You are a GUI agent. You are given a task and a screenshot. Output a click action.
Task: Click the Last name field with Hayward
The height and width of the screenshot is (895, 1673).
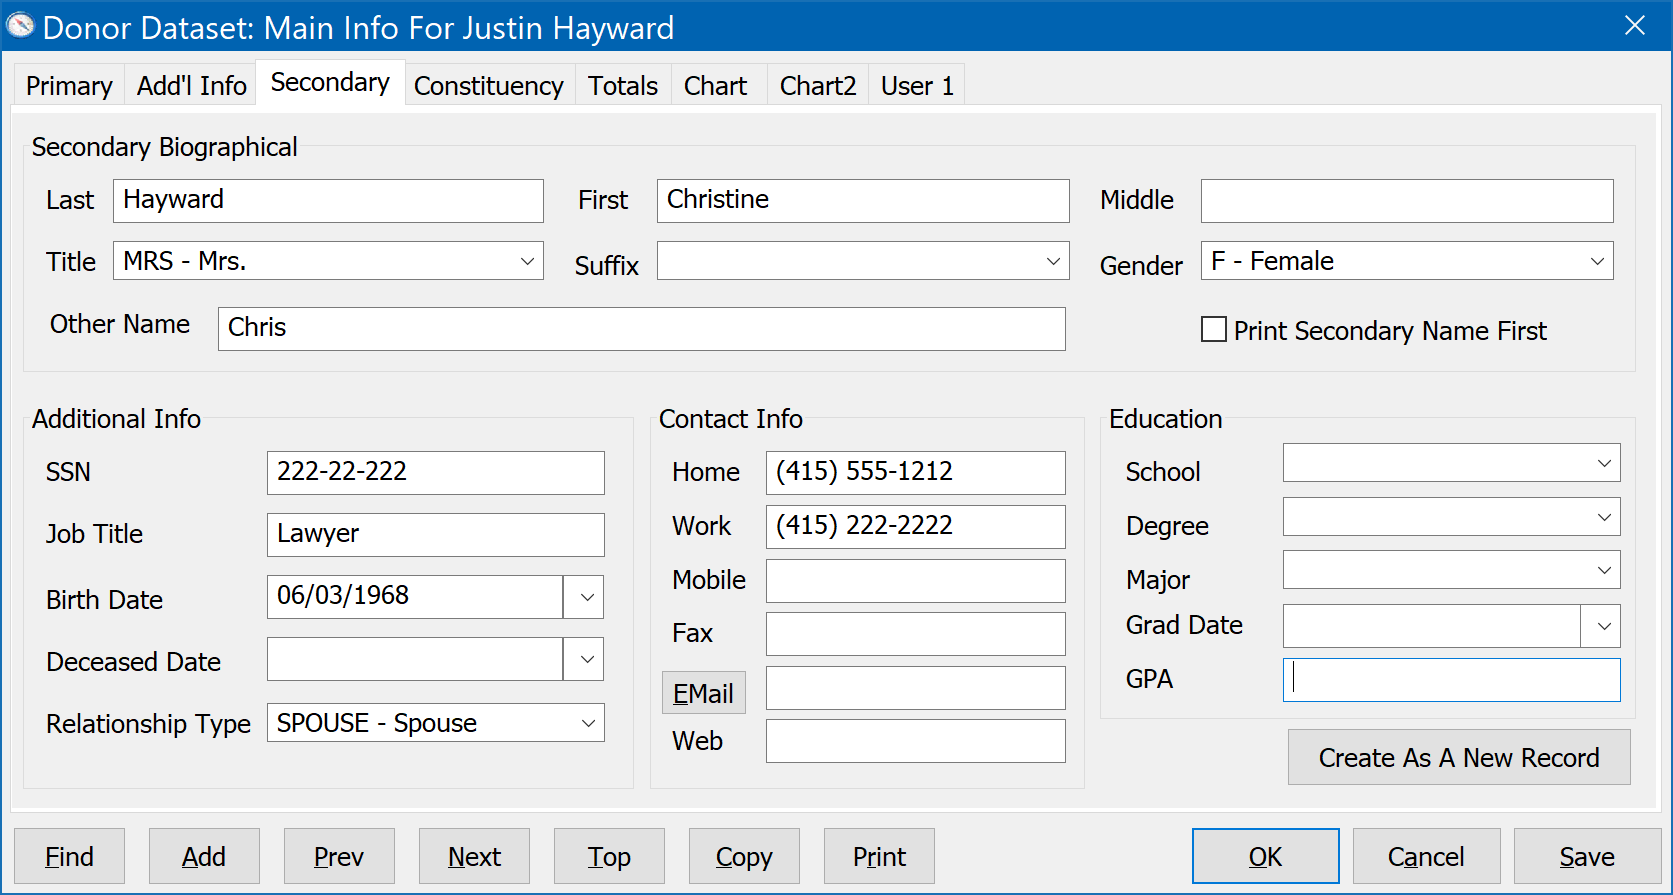tap(328, 201)
